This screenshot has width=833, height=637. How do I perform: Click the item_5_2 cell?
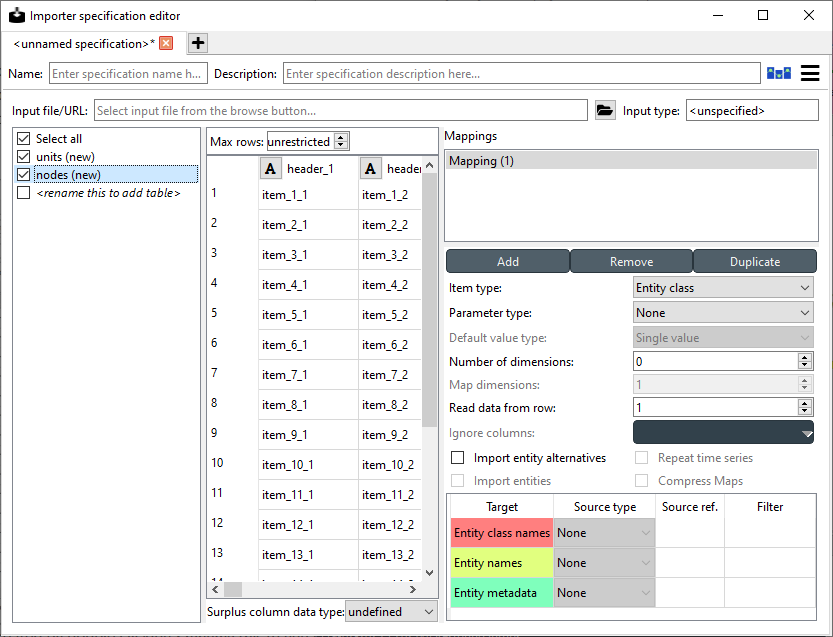coord(390,315)
